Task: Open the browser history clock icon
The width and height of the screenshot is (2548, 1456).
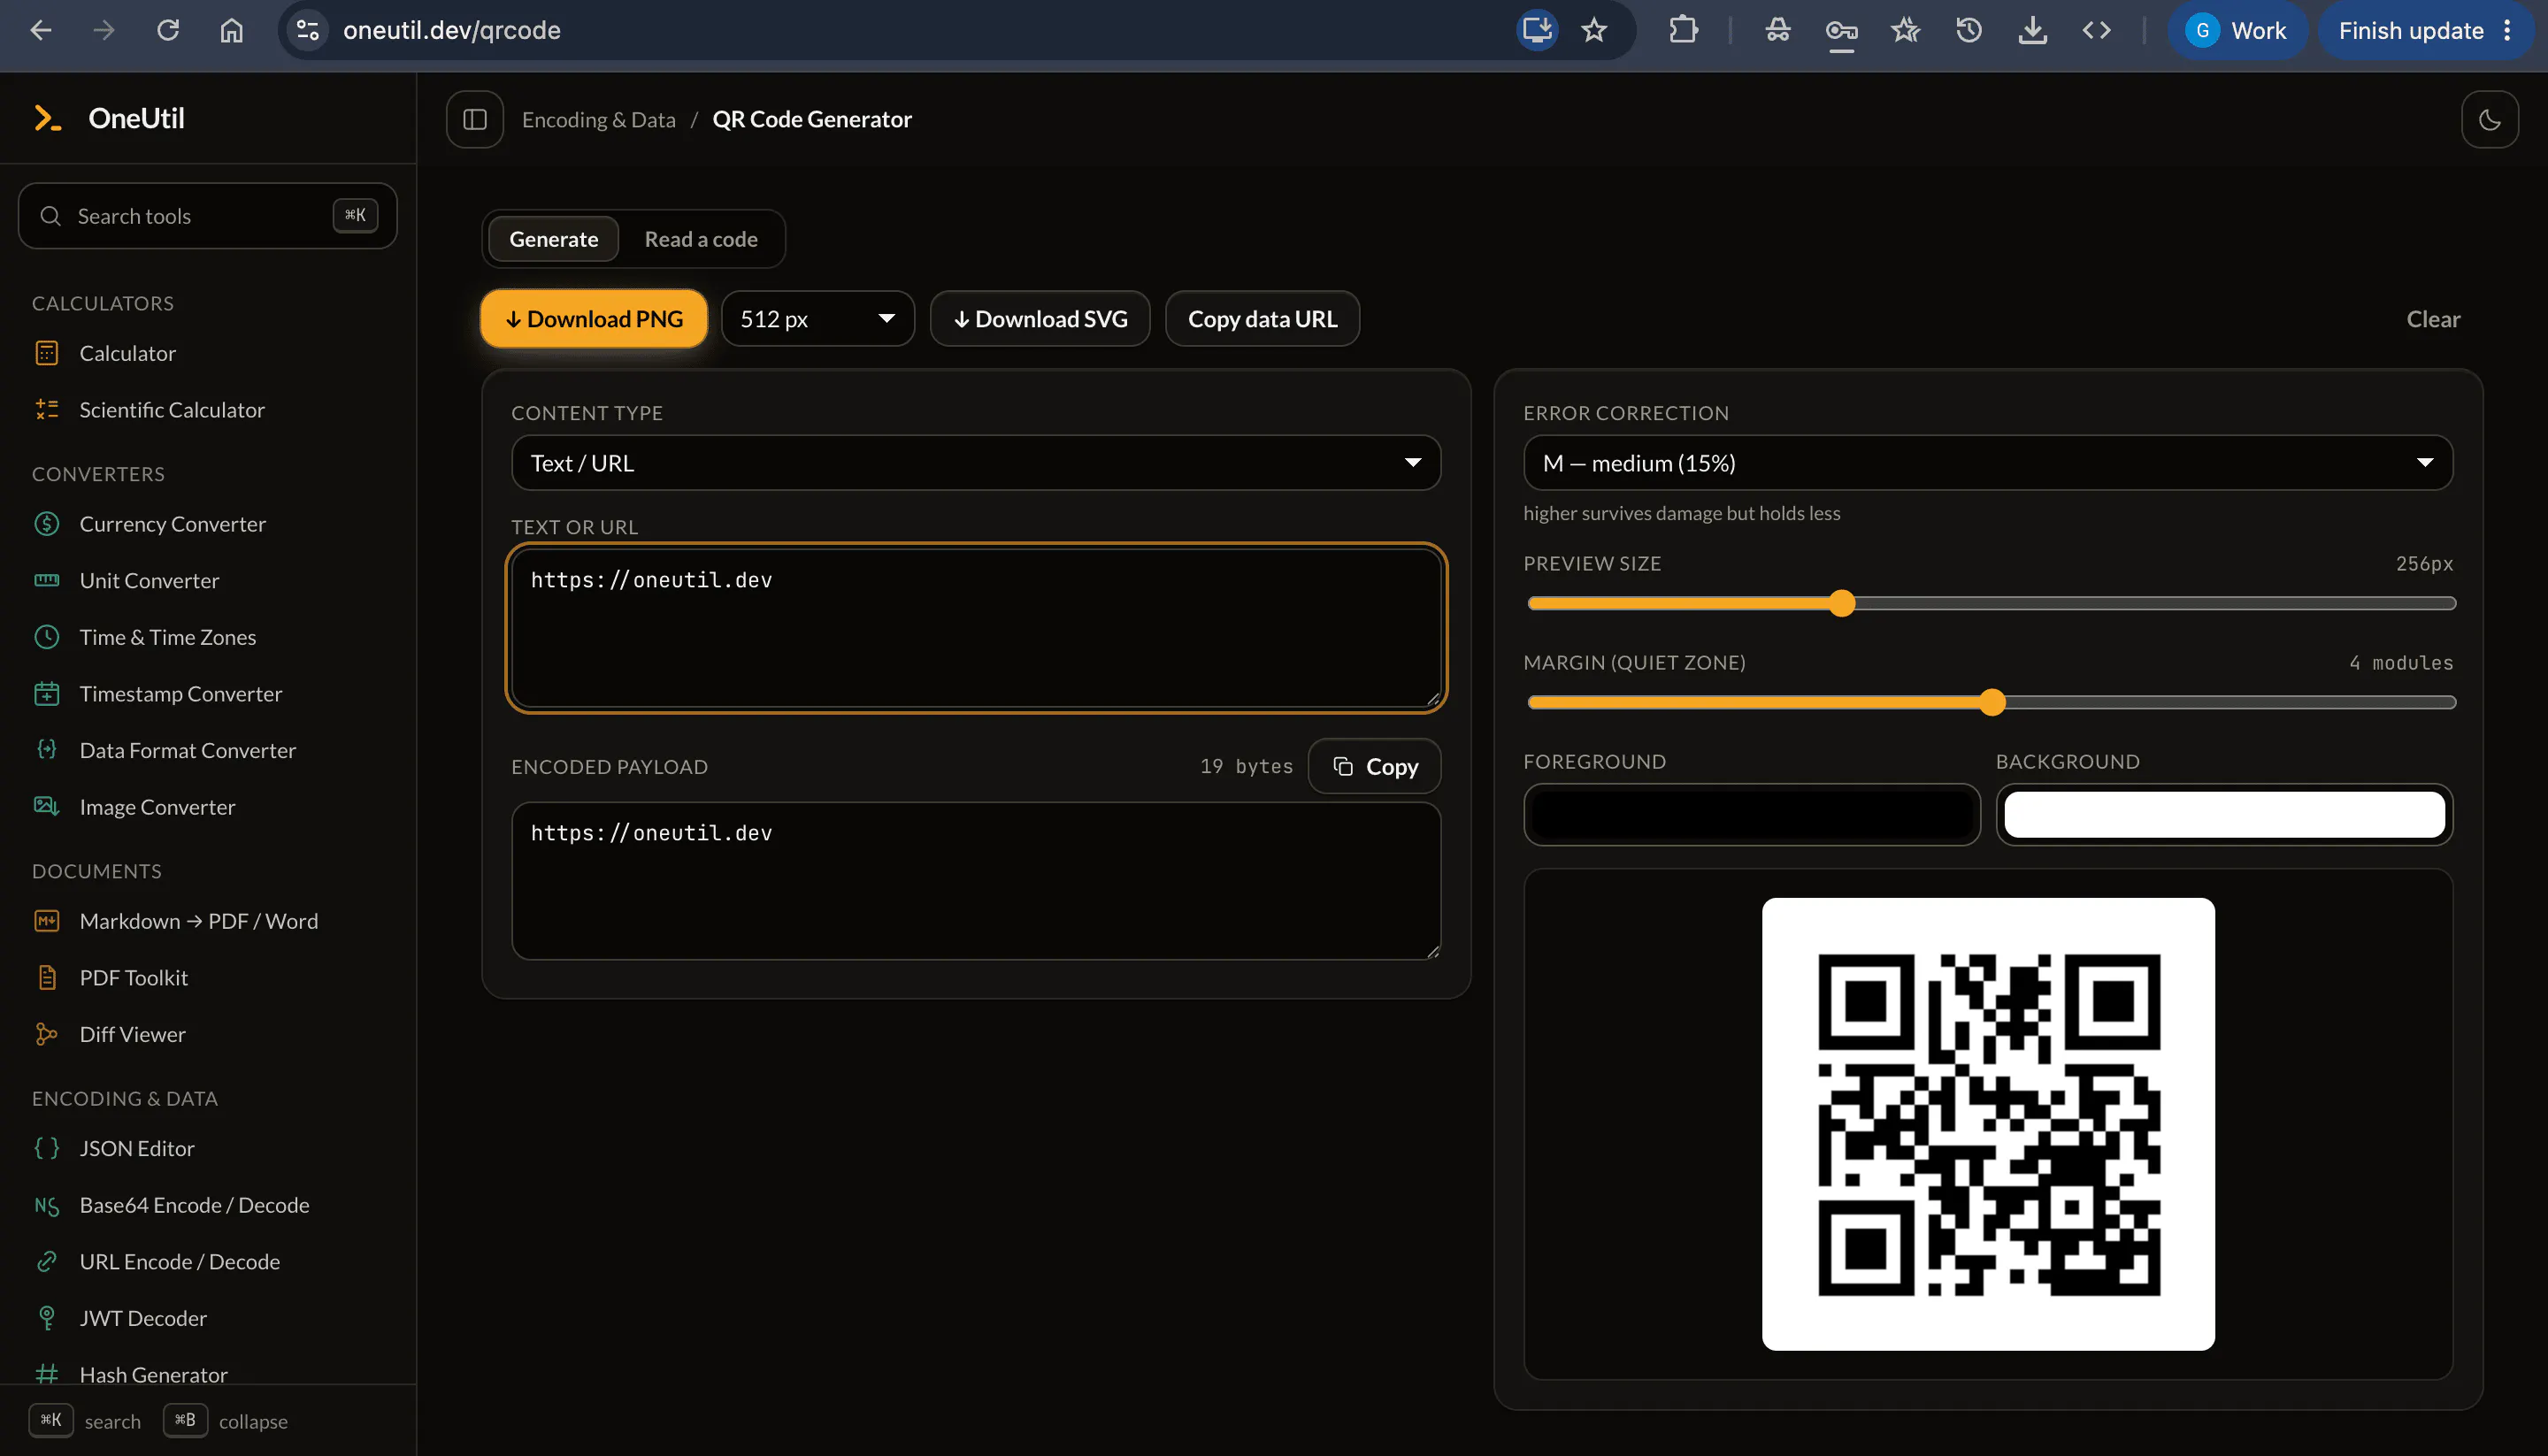Action: coord(1969,30)
